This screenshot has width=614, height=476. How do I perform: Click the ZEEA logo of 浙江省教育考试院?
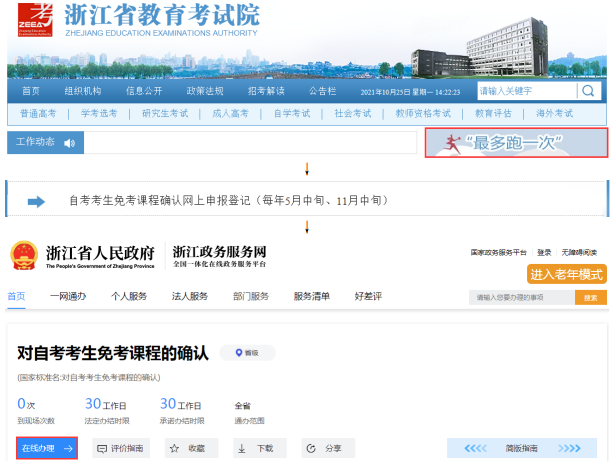coord(36,20)
